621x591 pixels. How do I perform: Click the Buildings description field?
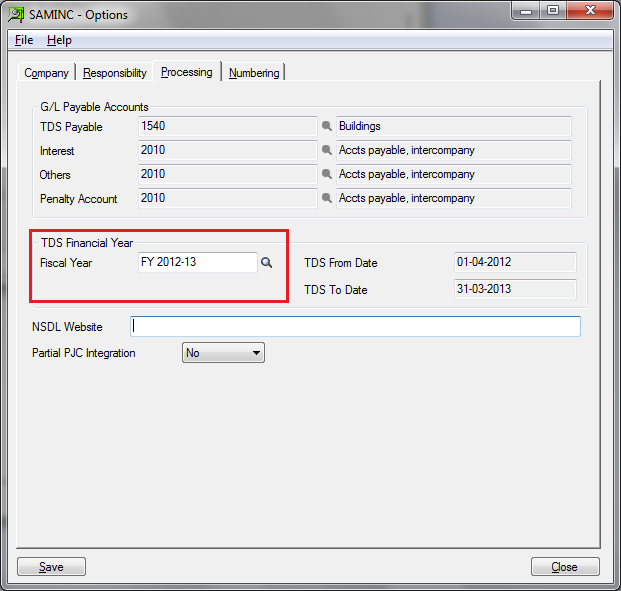pos(454,126)
